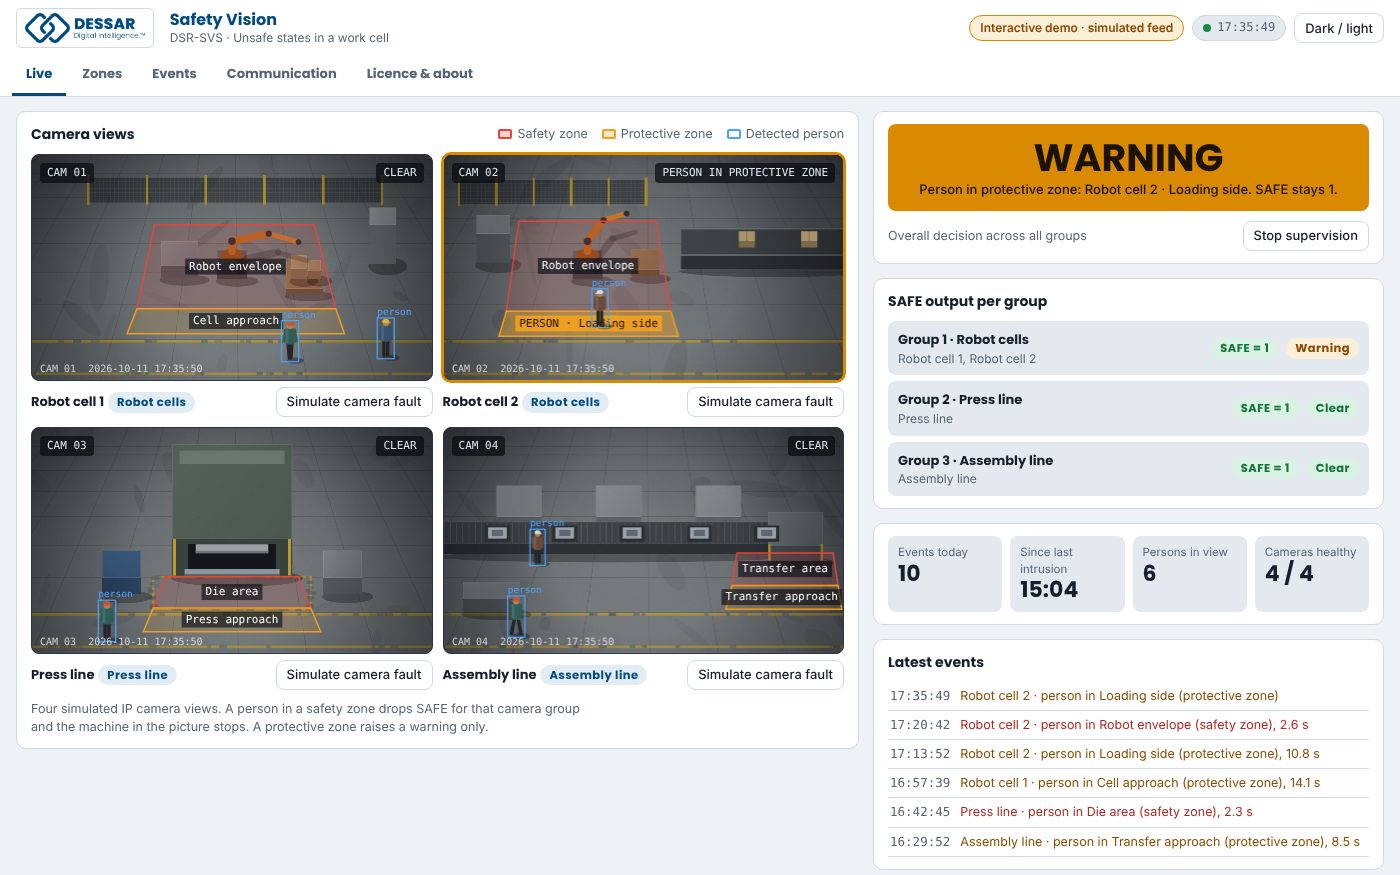Click the orange Protective zone legend swatch
Viewport: 1400px width, 875px height.
[x=608, y=134]
